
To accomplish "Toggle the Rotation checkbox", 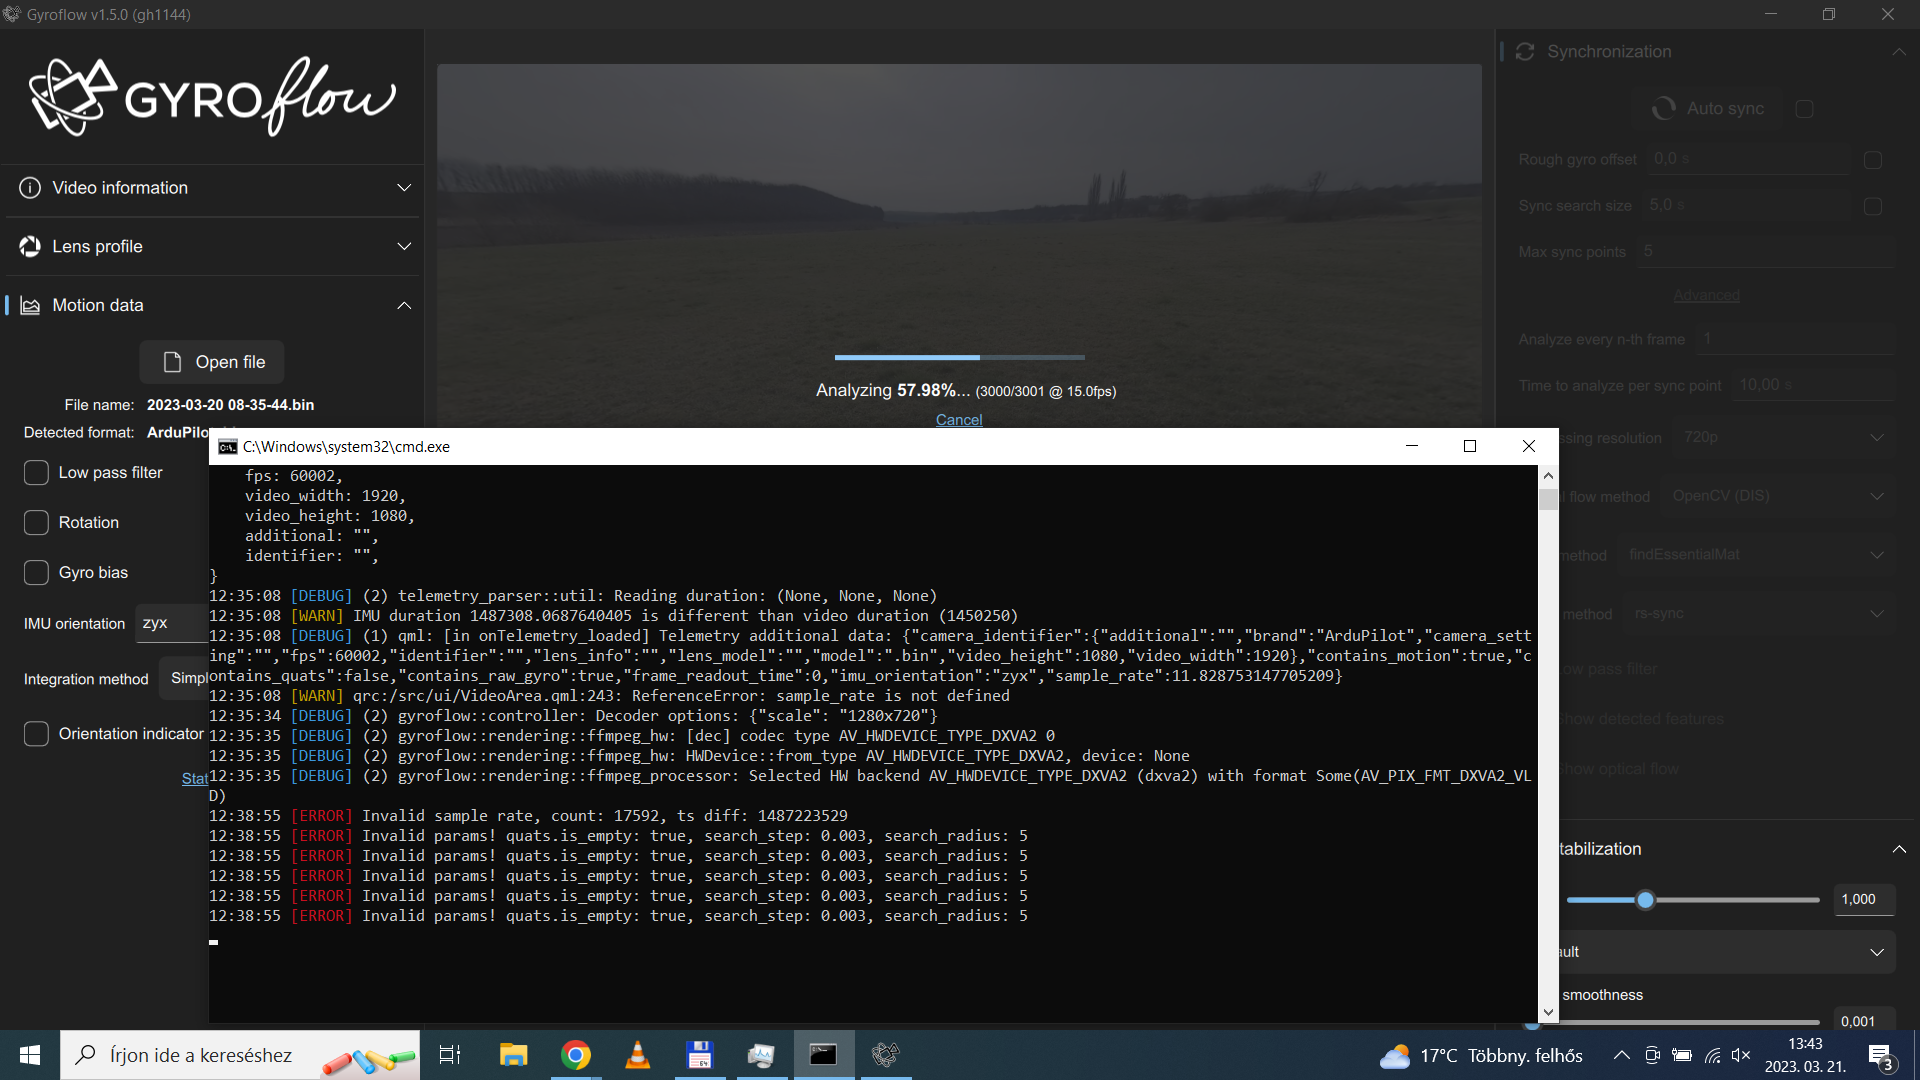I will (36, 522).
